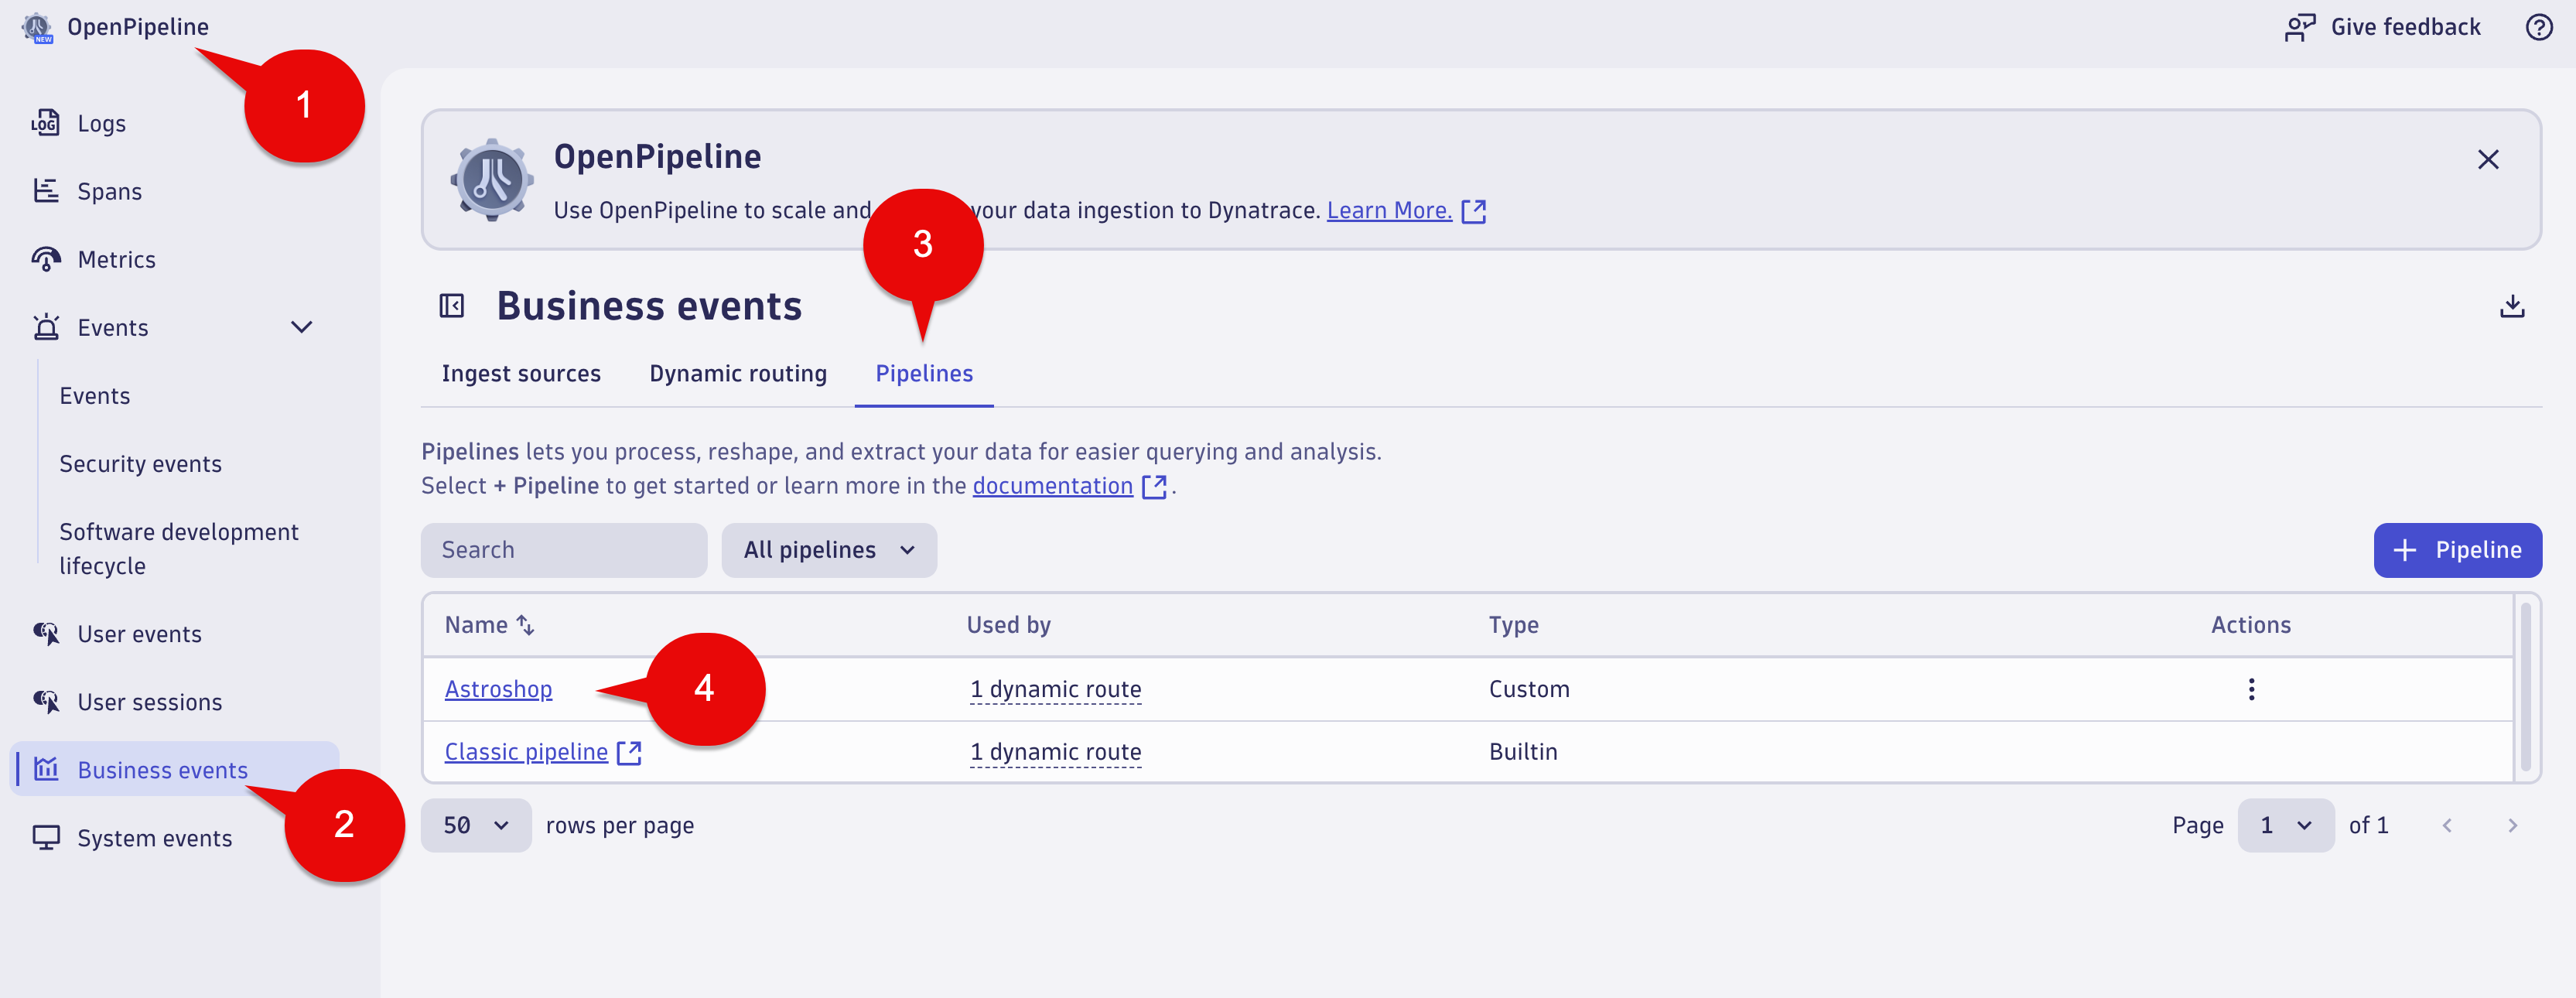This screenshot has width=2576, height=998.
Task: Open the All pipelines filter dropdown
Action: [x=829, y=550]
